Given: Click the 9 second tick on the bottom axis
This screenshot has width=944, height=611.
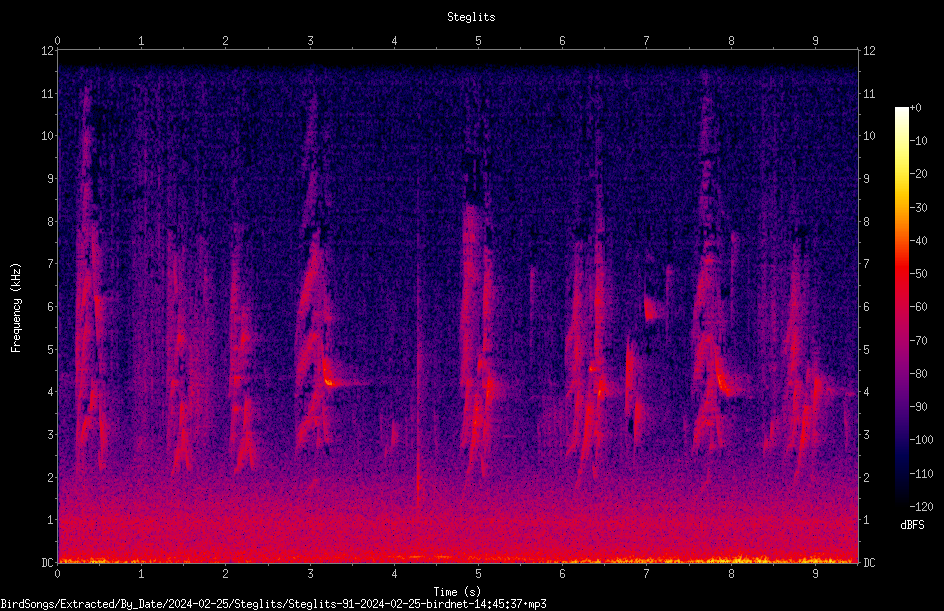Looking at the screenshot, I should [x=815, y=574].
